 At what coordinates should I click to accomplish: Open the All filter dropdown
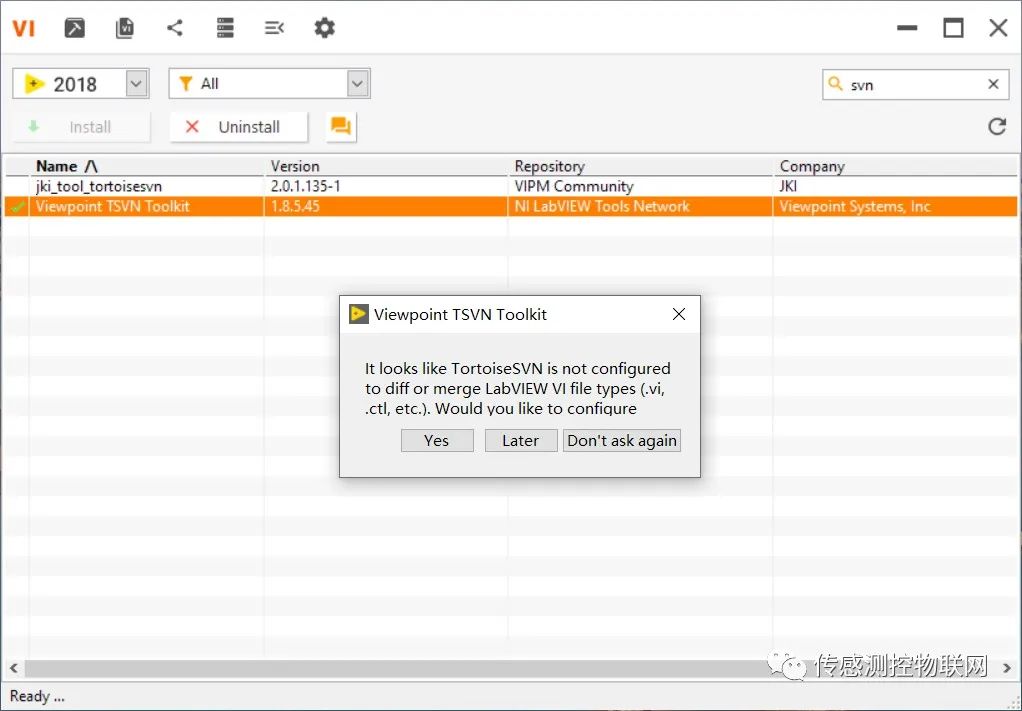[x=358, y=84]
